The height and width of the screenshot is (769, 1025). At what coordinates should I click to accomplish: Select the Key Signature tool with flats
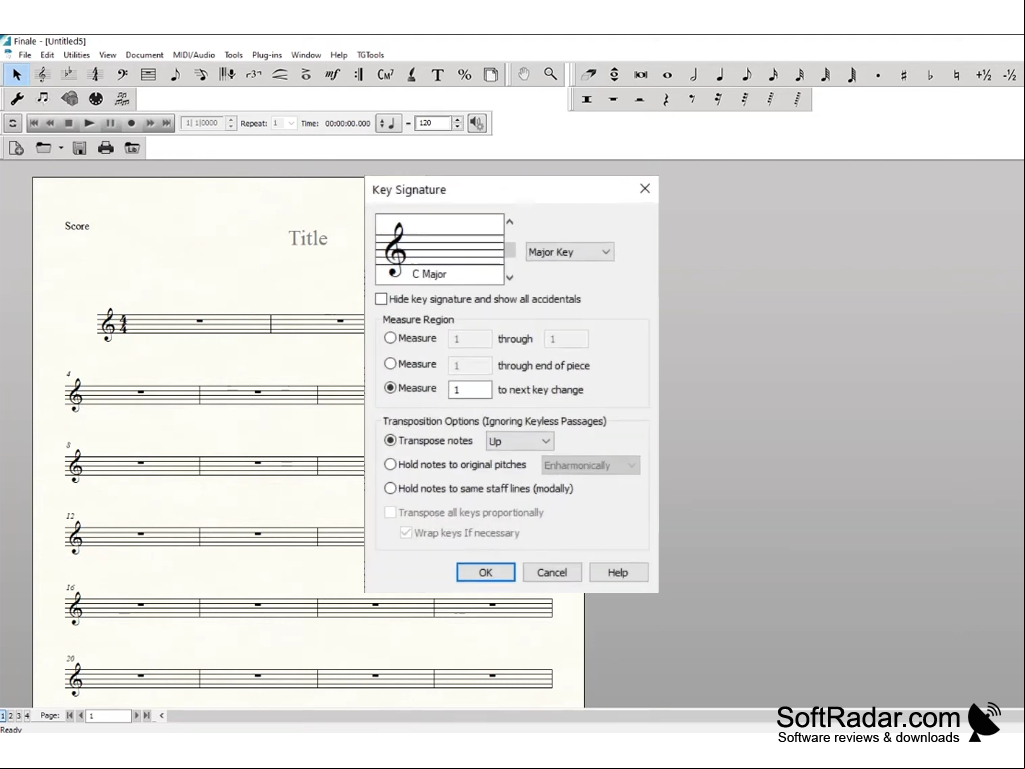click(x=69, y=75)
